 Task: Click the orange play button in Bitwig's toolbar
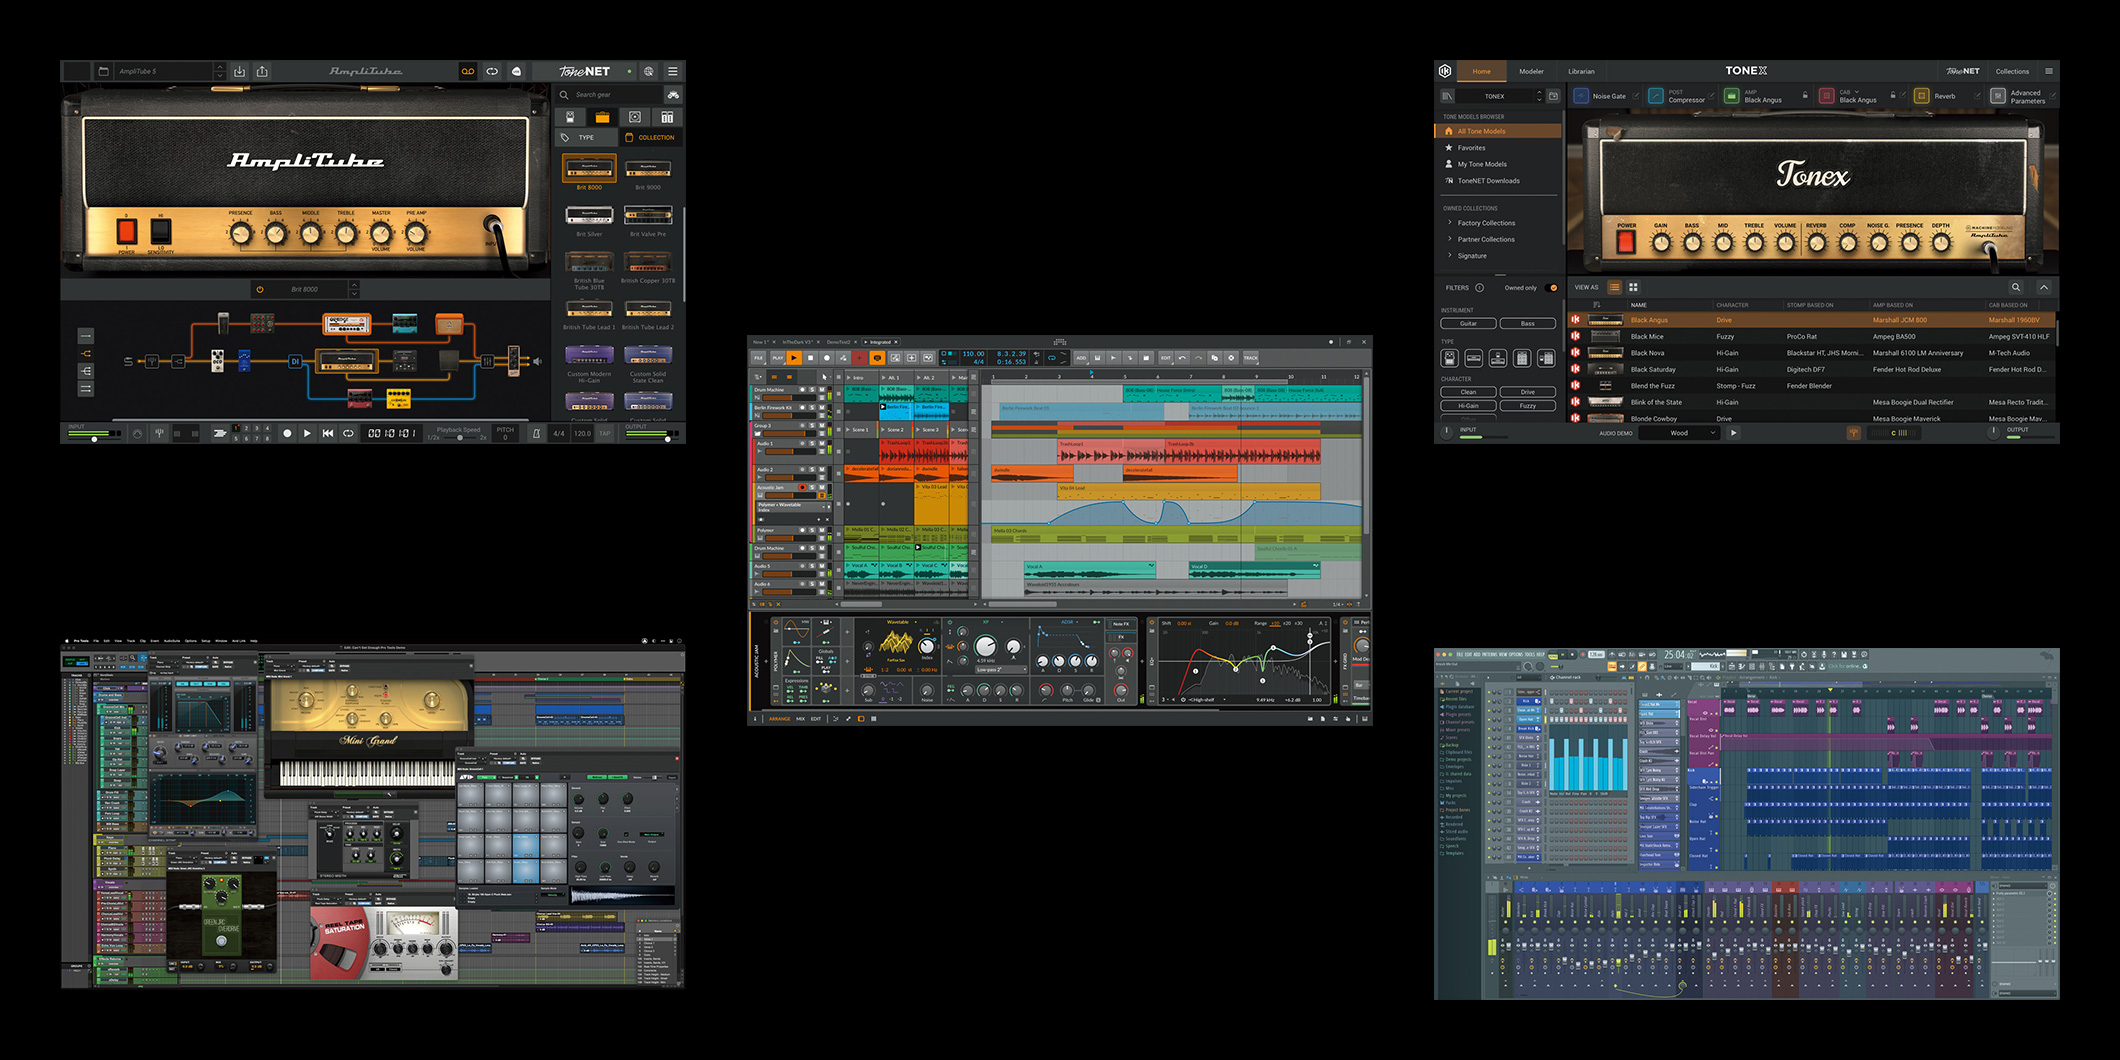pos(794,358)
